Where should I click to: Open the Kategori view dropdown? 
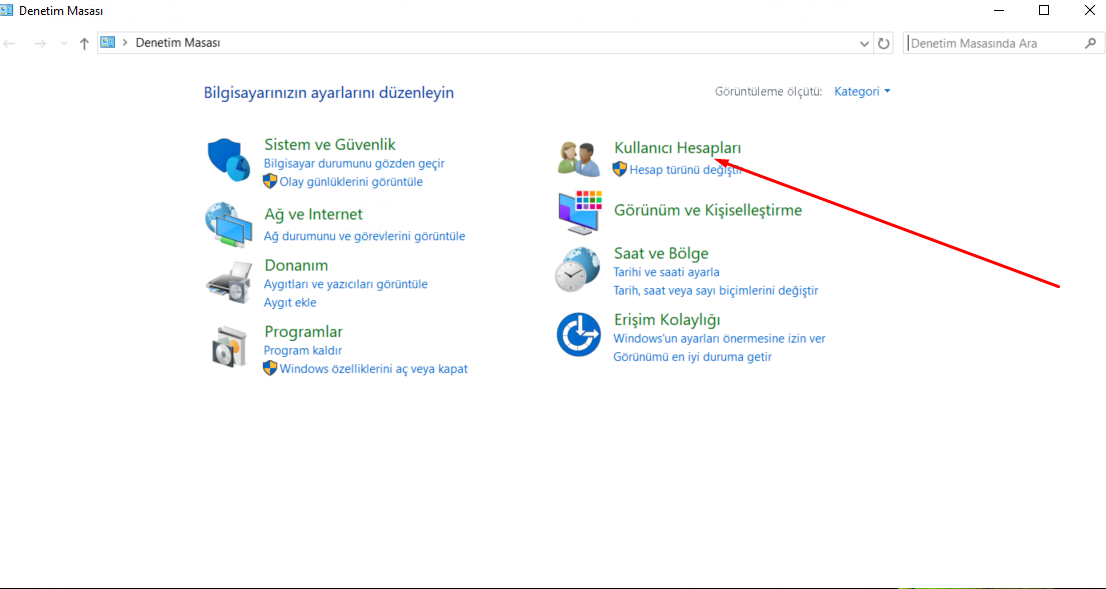tap(862, 91)
